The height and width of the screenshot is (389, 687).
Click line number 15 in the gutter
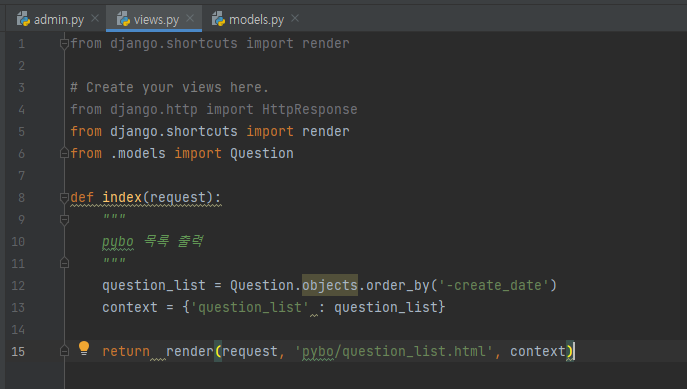[x=18, y=351]
